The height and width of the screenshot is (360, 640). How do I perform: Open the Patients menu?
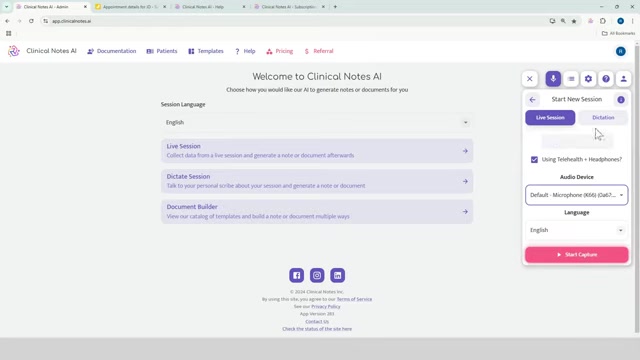162,51
